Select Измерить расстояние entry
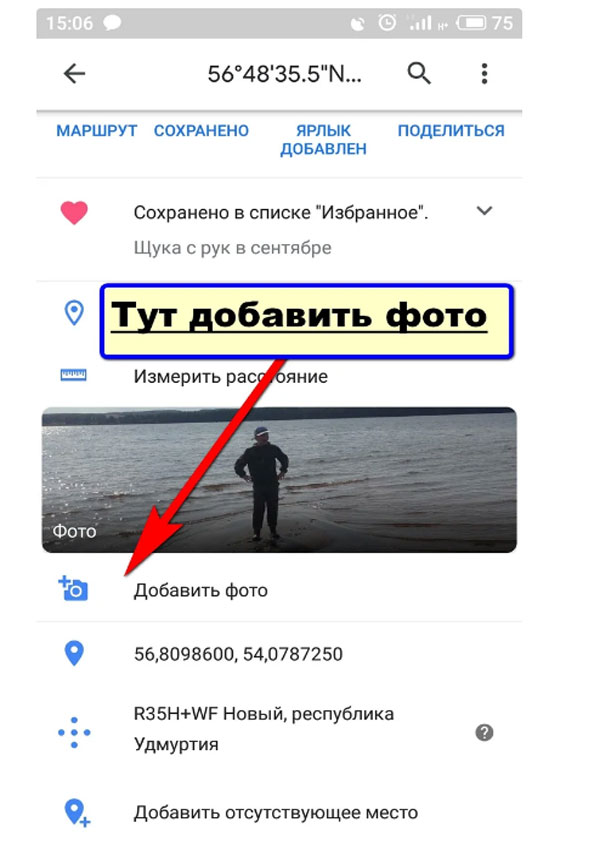The height and width of the screenshot is (850, 600). coord(231,376)
